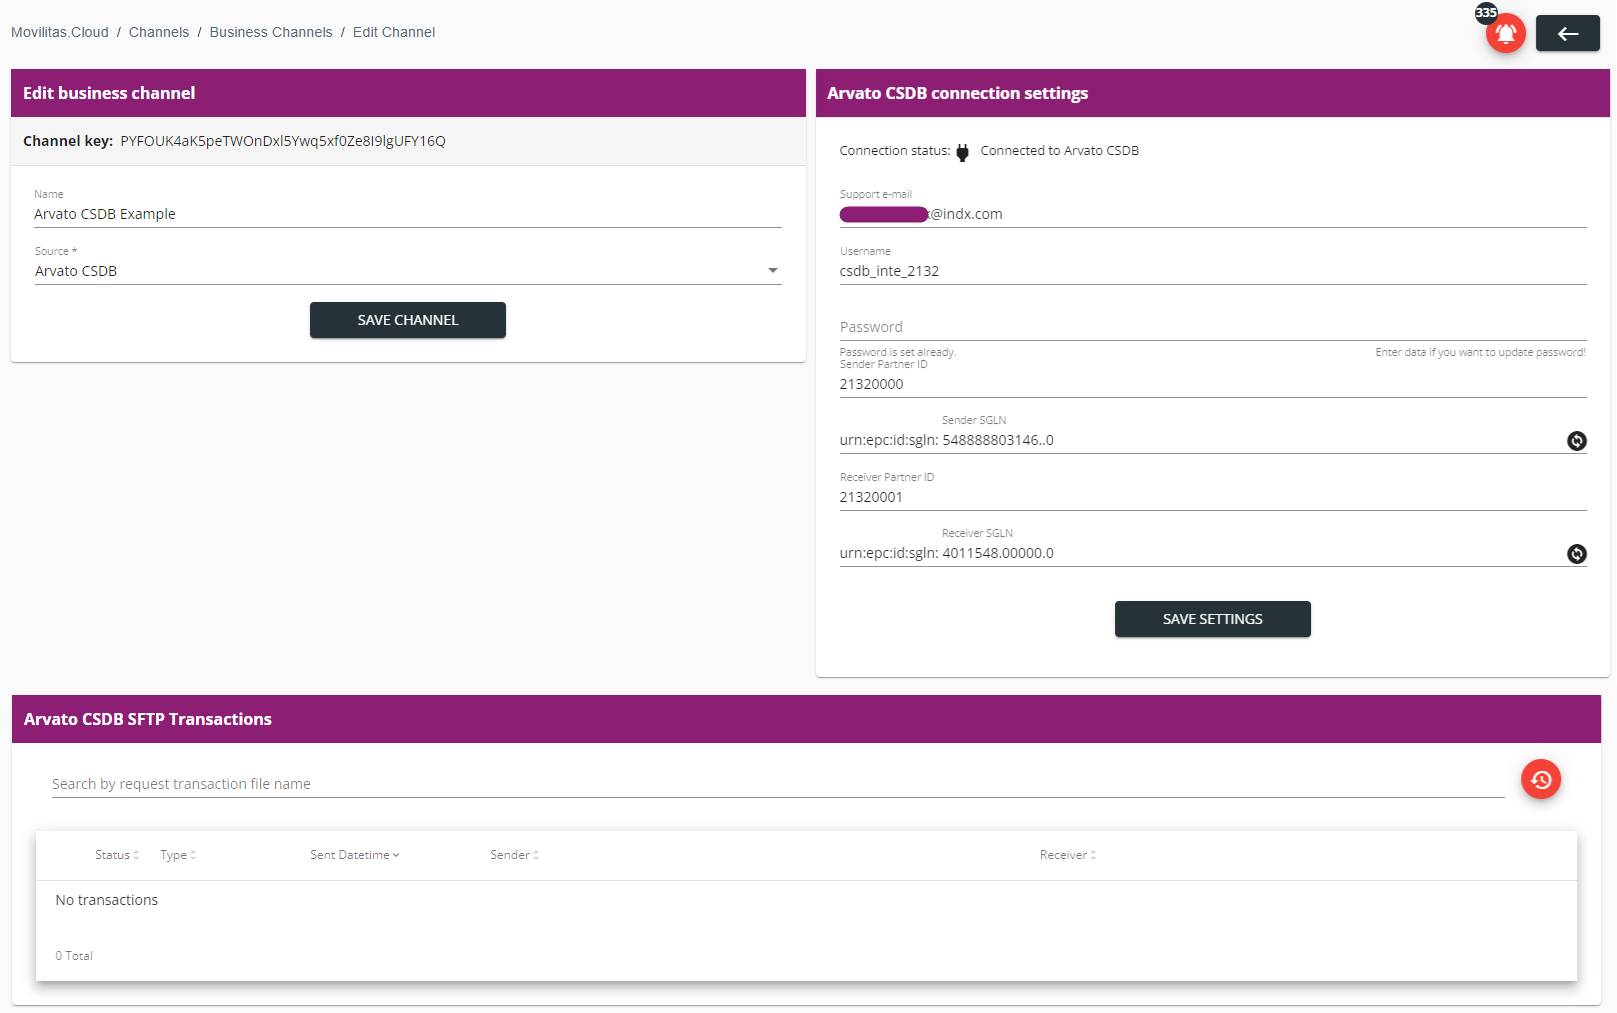Click the 'Edit business channel' heading

point(109,93)
